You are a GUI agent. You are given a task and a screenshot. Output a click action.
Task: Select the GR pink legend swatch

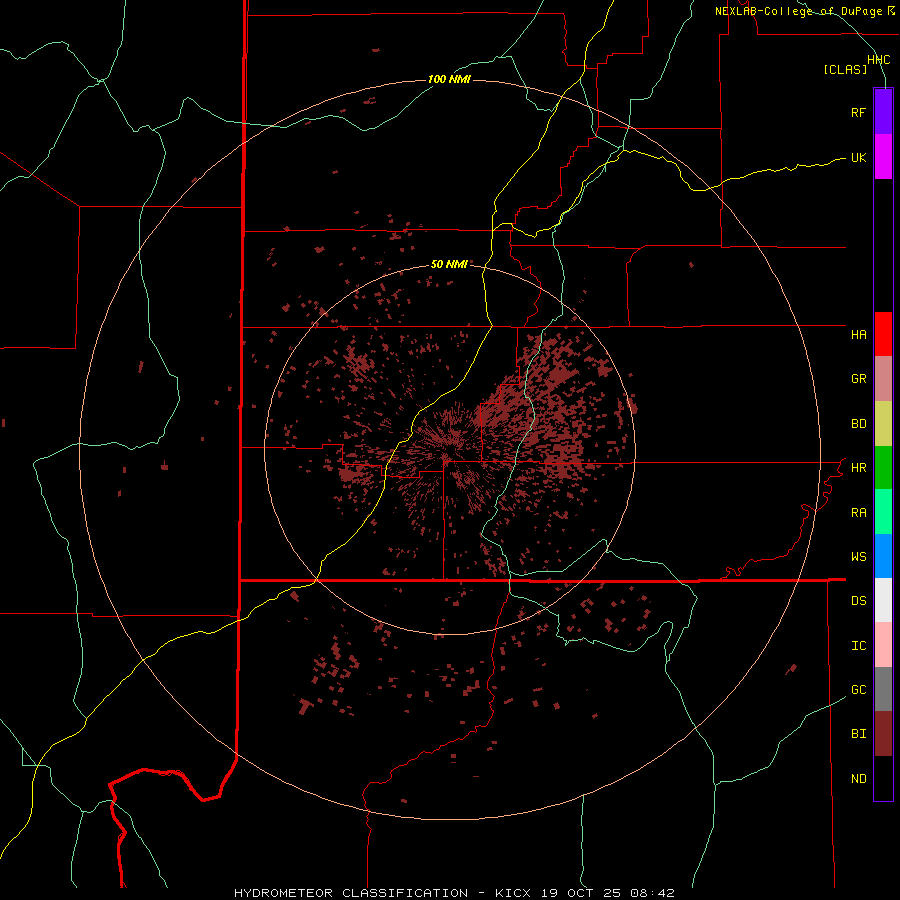[883, 379]
